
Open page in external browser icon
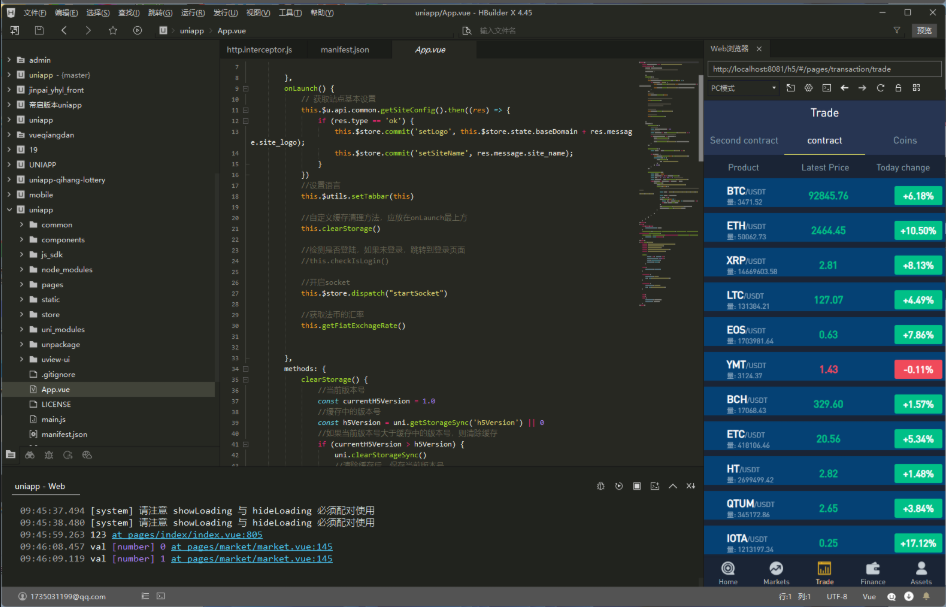click(x=790, y=88)
